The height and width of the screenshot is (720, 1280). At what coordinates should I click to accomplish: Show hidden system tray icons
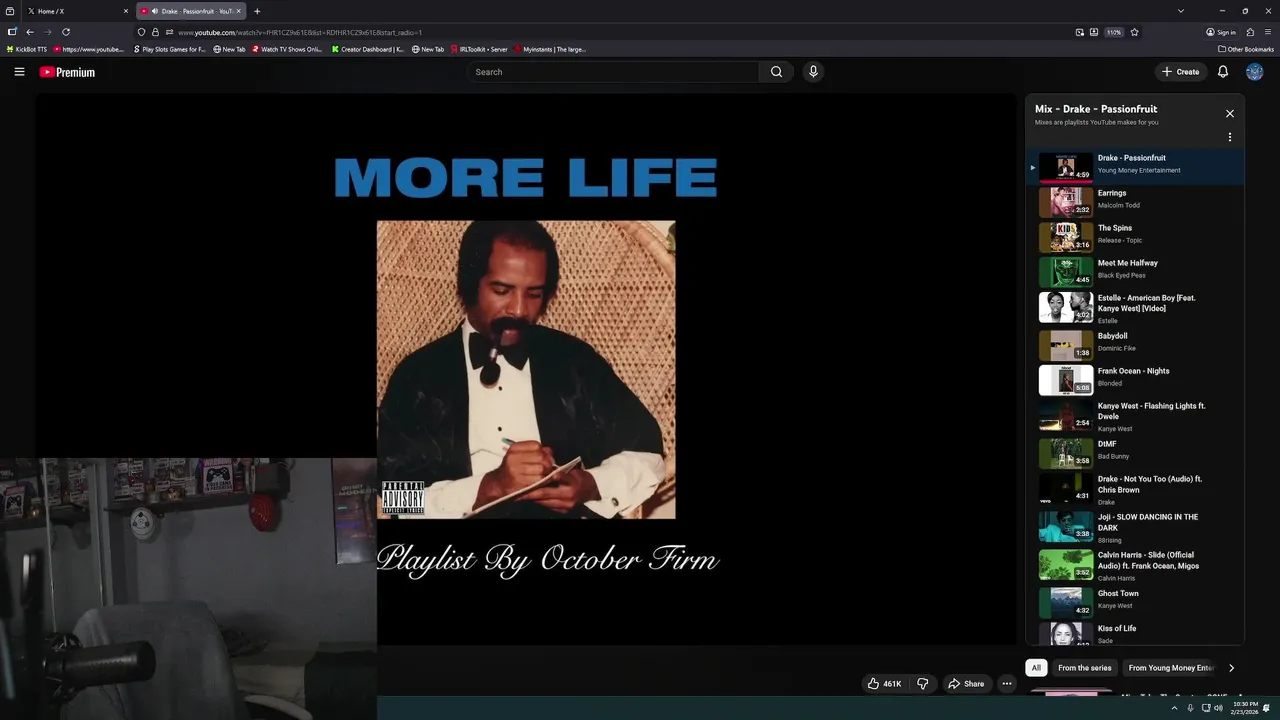click(1174, 708)
